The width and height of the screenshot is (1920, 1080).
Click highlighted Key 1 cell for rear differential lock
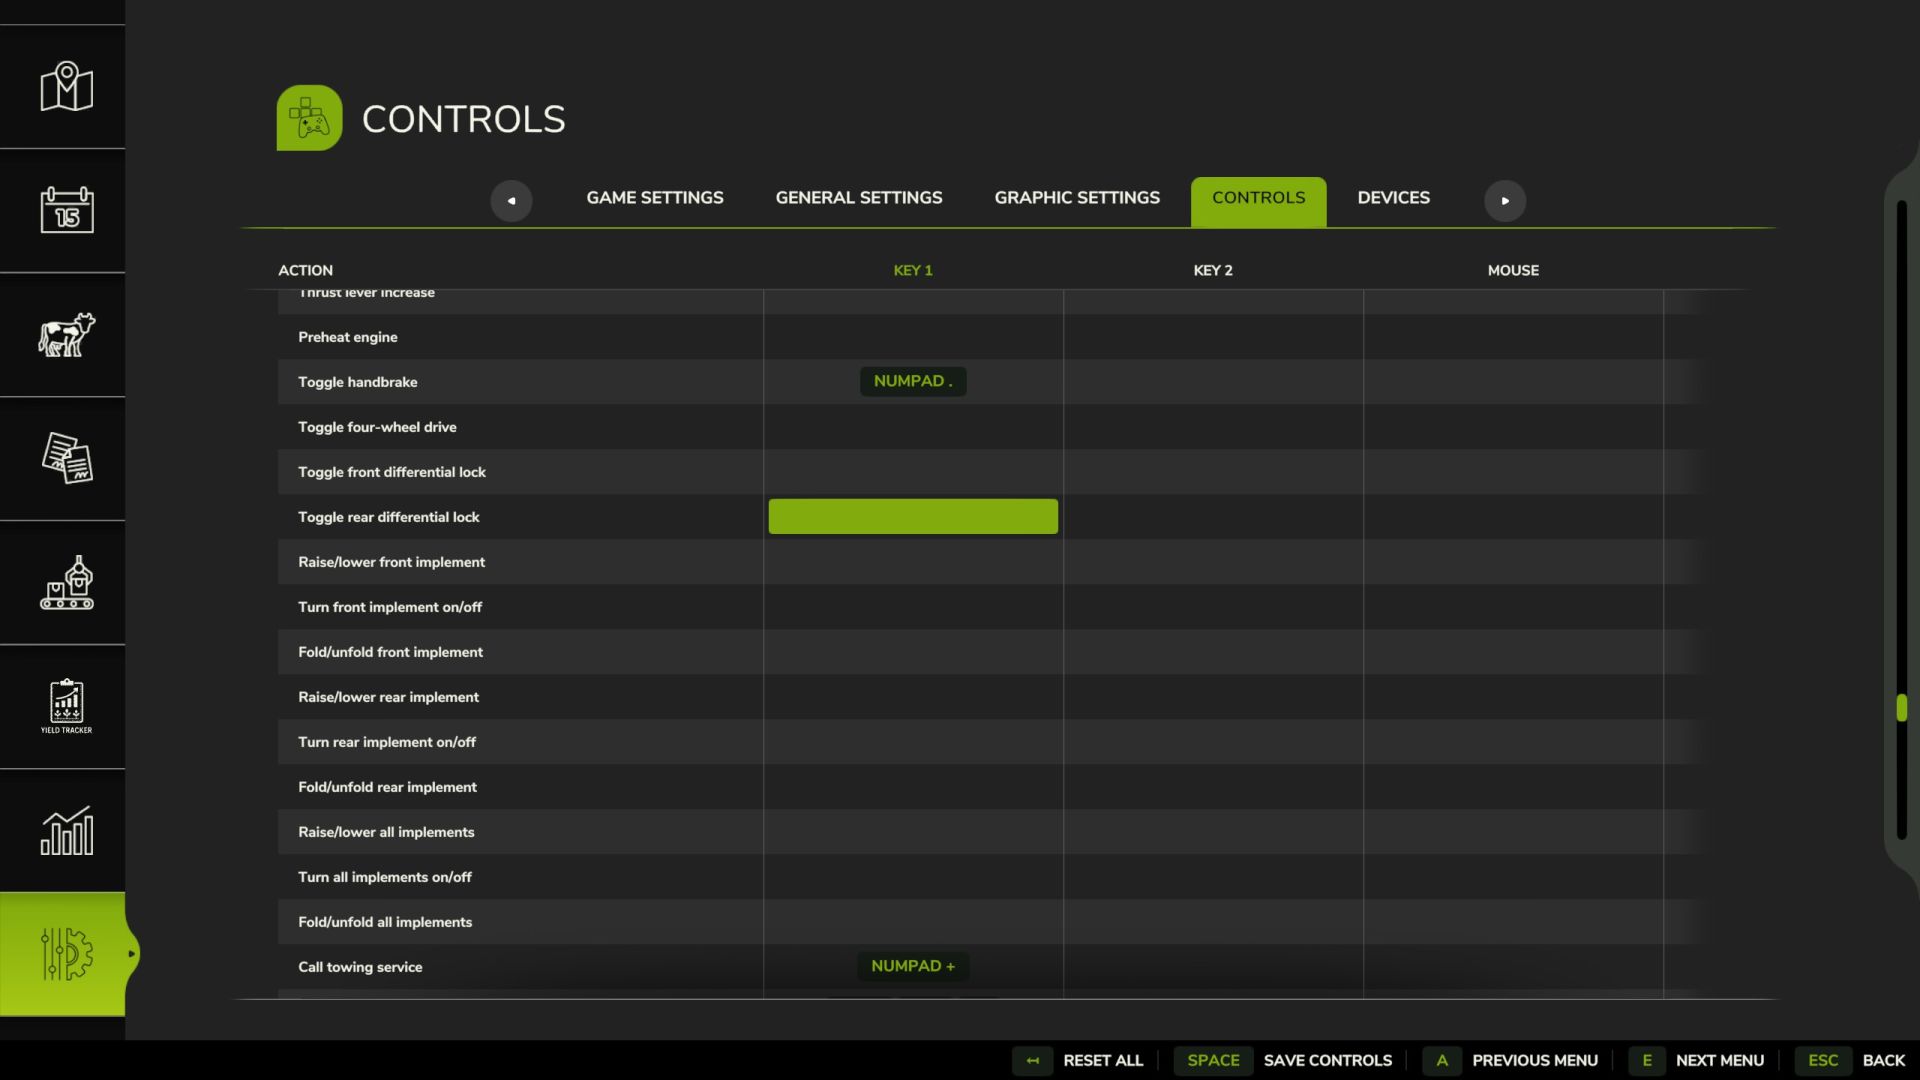pos(913,517)
